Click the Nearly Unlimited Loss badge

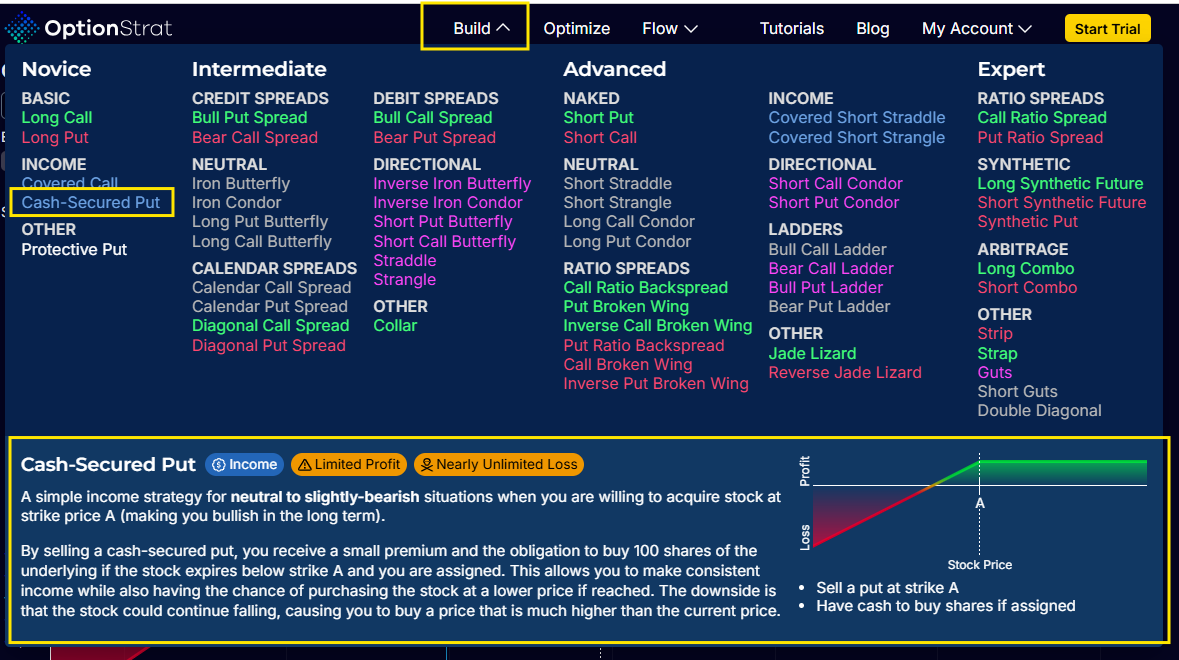tap(499, 465)
